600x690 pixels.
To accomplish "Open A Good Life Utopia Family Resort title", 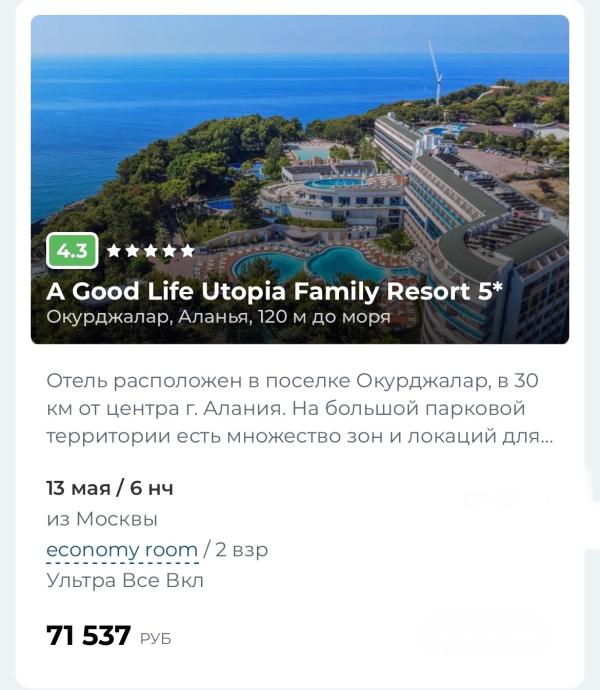I will 274,291.
